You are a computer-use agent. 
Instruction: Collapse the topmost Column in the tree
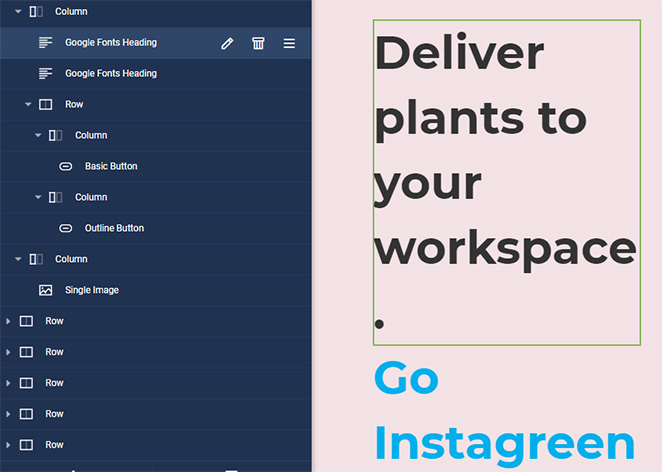click(x=18, y=11)
